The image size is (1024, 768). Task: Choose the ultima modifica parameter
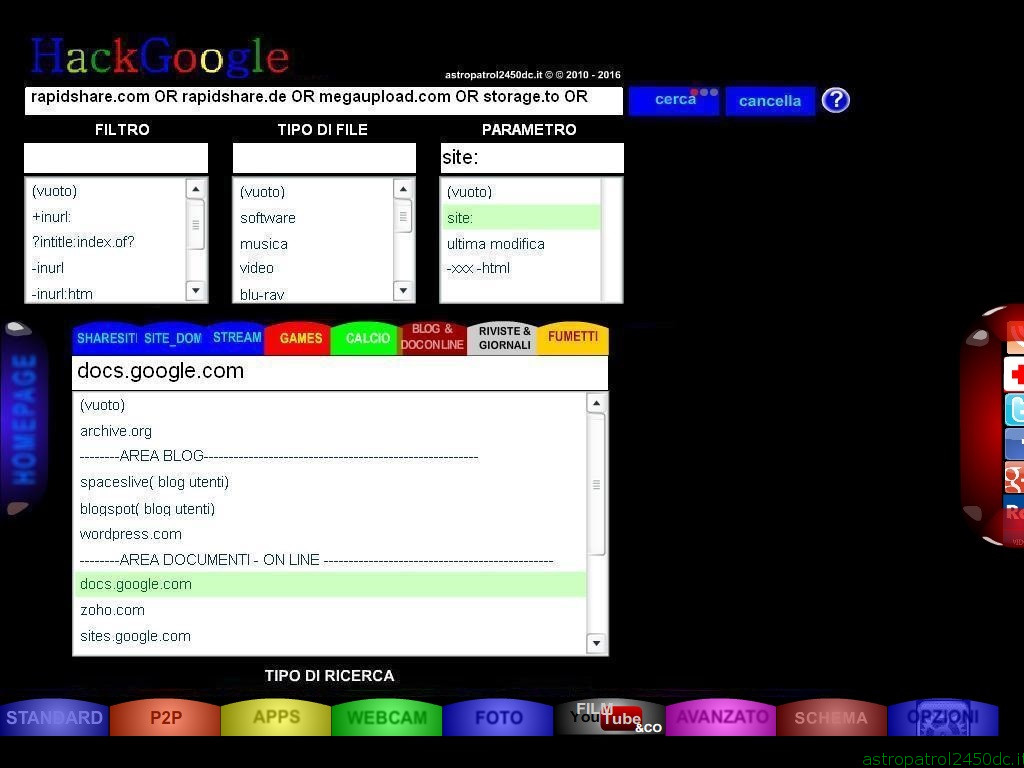(x=522, y=244)
